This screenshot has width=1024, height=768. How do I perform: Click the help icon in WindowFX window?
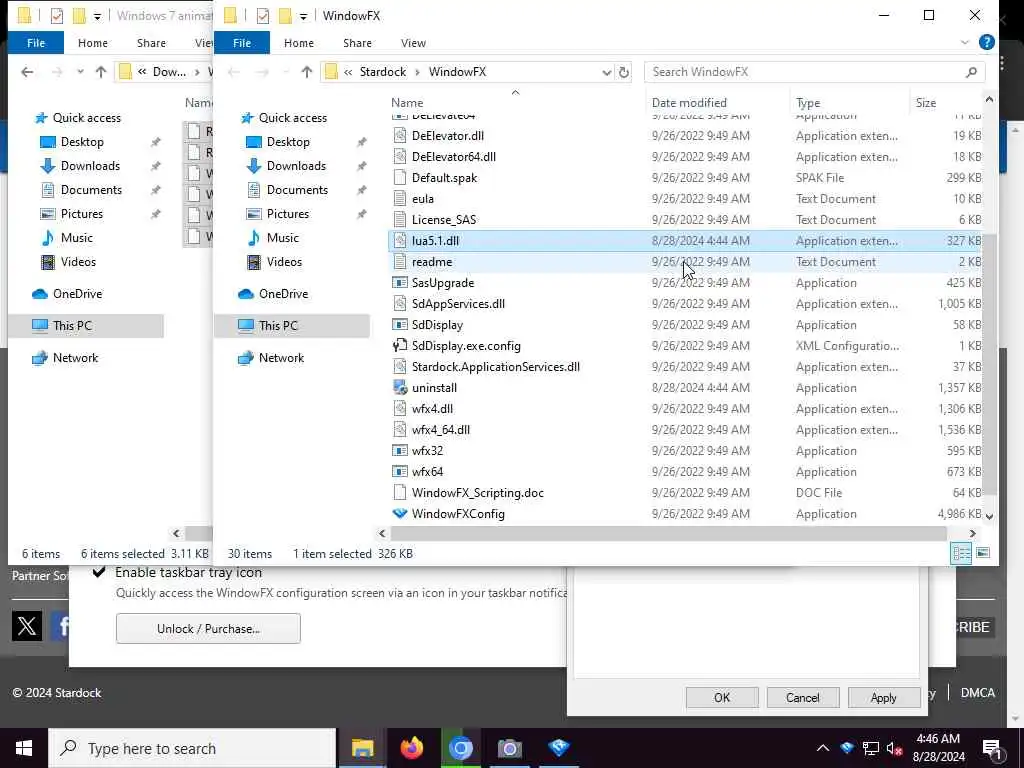tap(987, 42)
